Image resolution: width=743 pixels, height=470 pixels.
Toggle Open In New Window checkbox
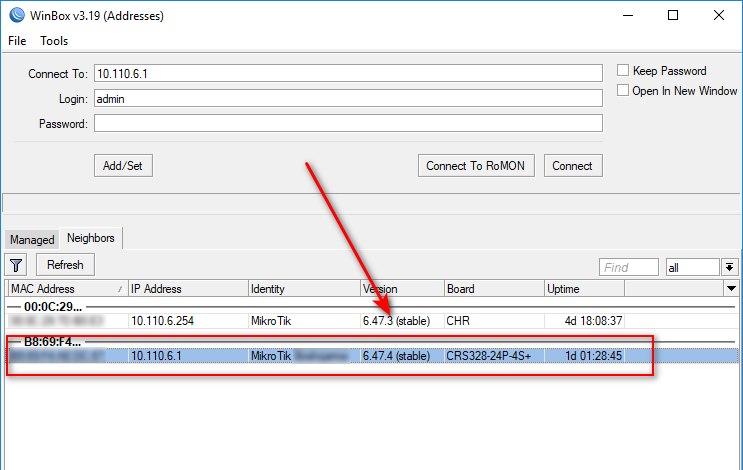(623, 90)
